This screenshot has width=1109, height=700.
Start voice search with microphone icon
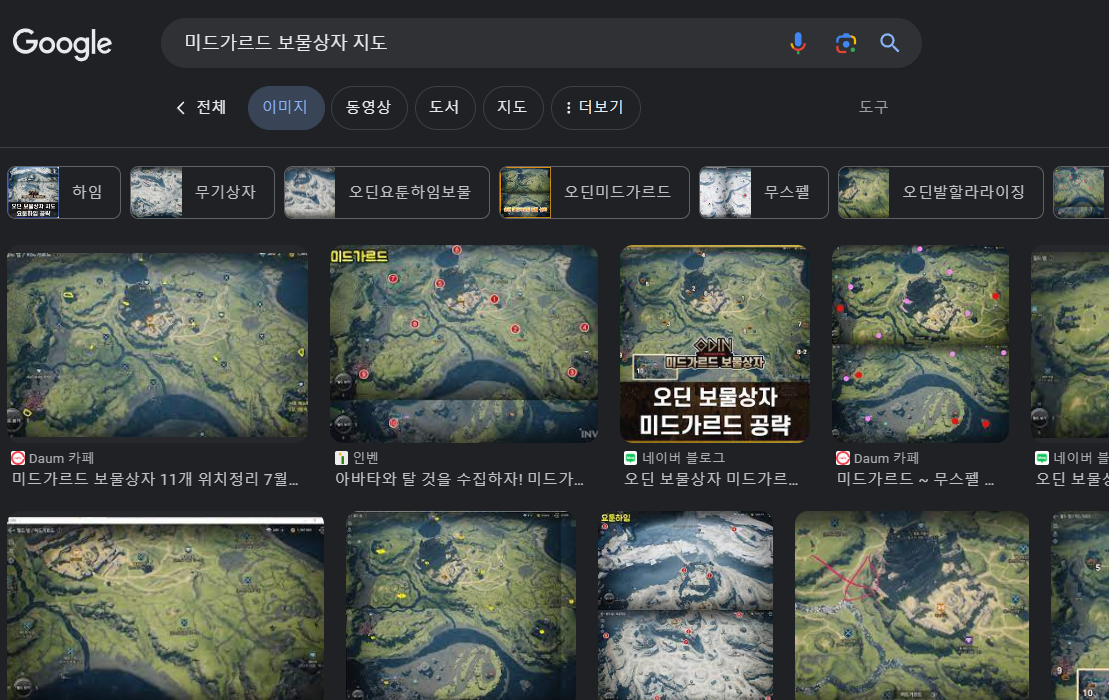(798, 43)
